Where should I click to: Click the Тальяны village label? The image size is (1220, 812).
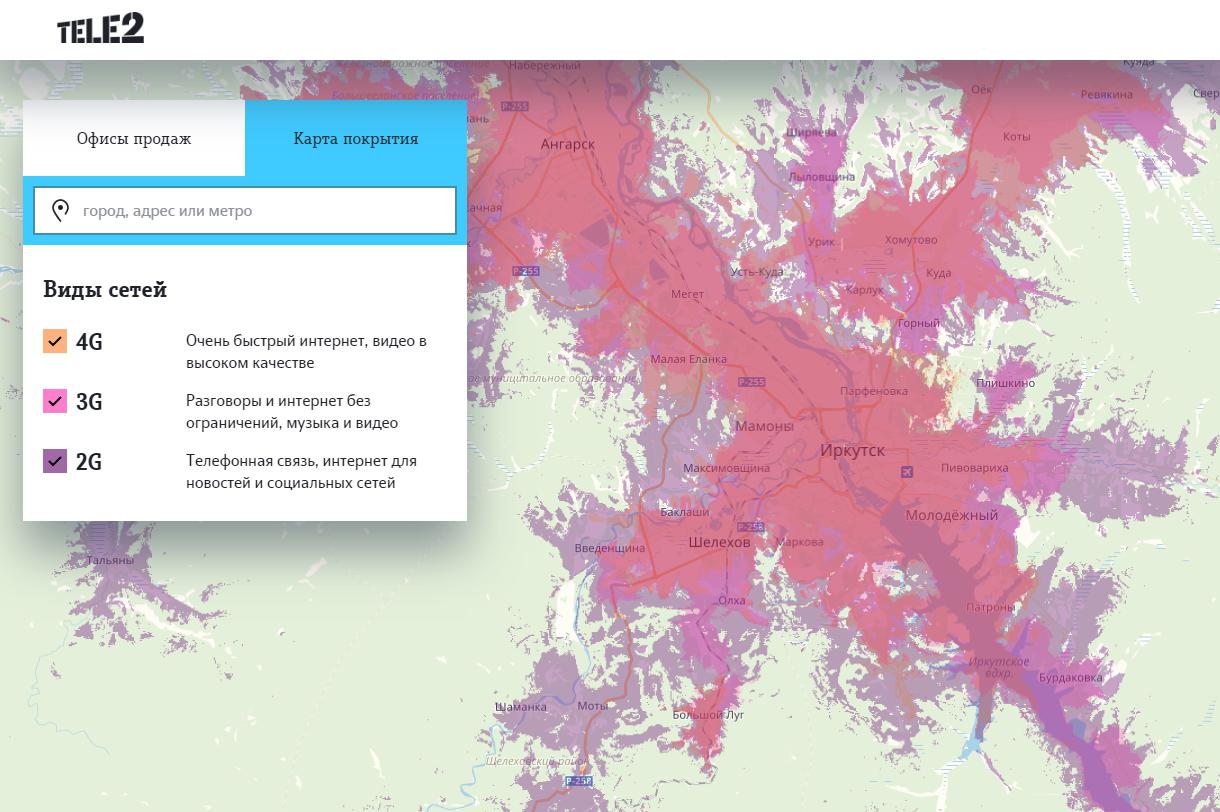tap(110, 560)
